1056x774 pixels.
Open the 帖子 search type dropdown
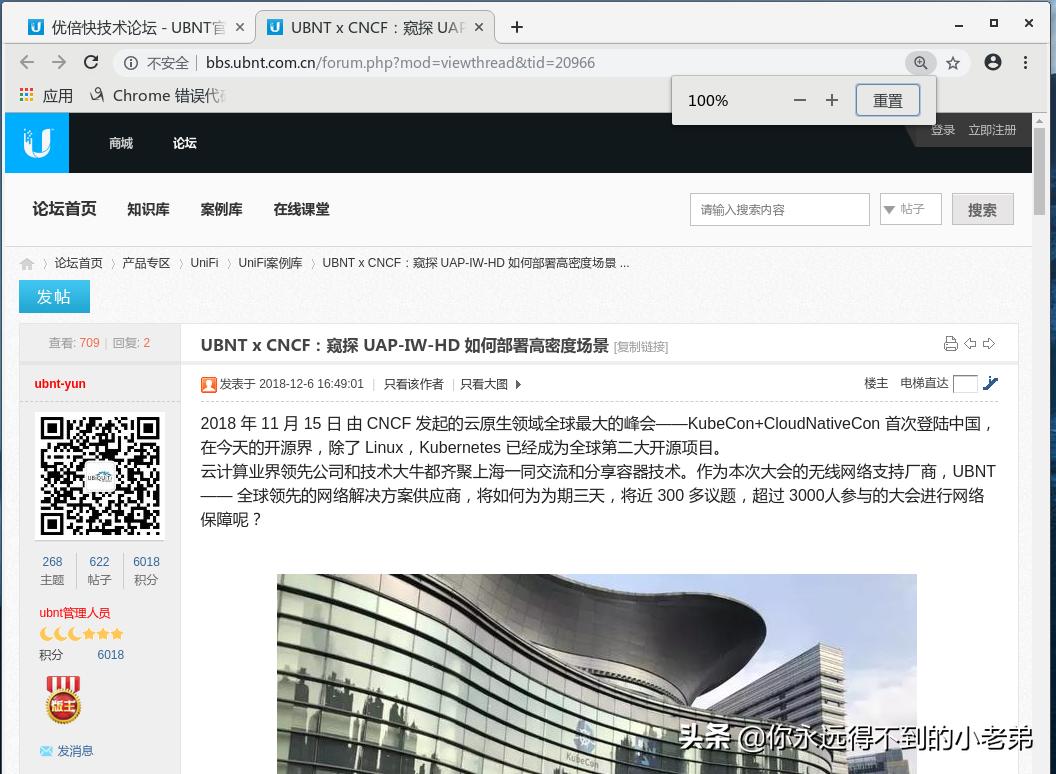[909, 209]
